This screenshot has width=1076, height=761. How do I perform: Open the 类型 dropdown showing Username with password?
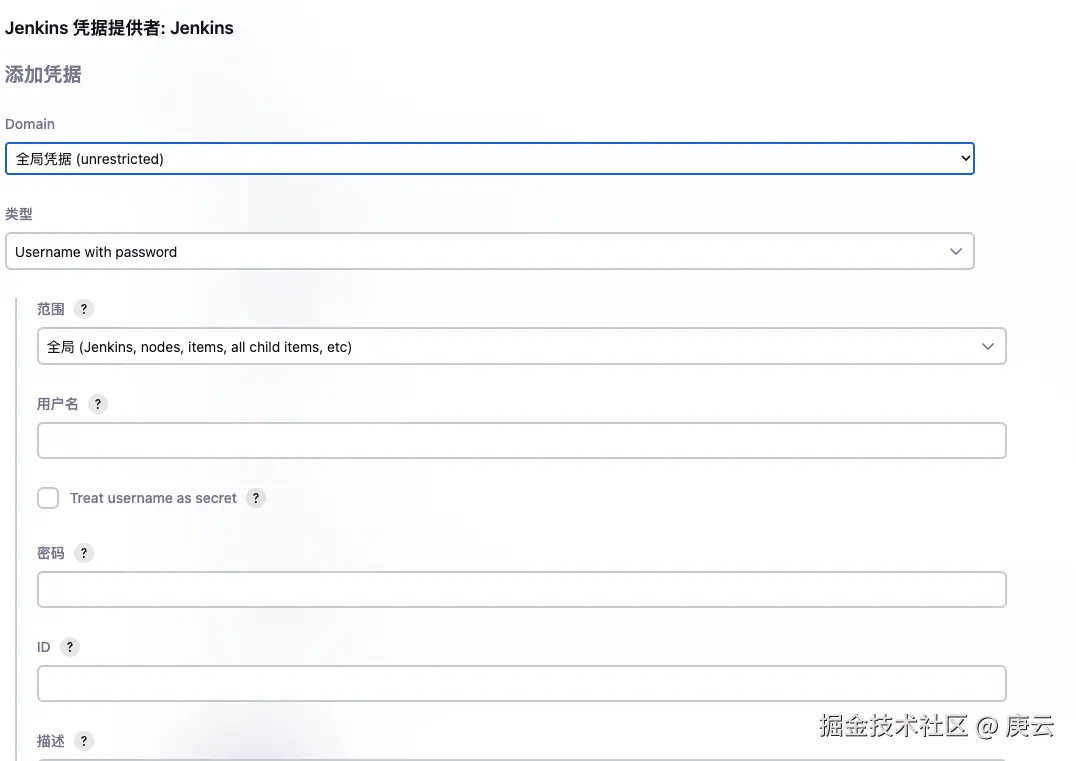click(x=489, y=251)
